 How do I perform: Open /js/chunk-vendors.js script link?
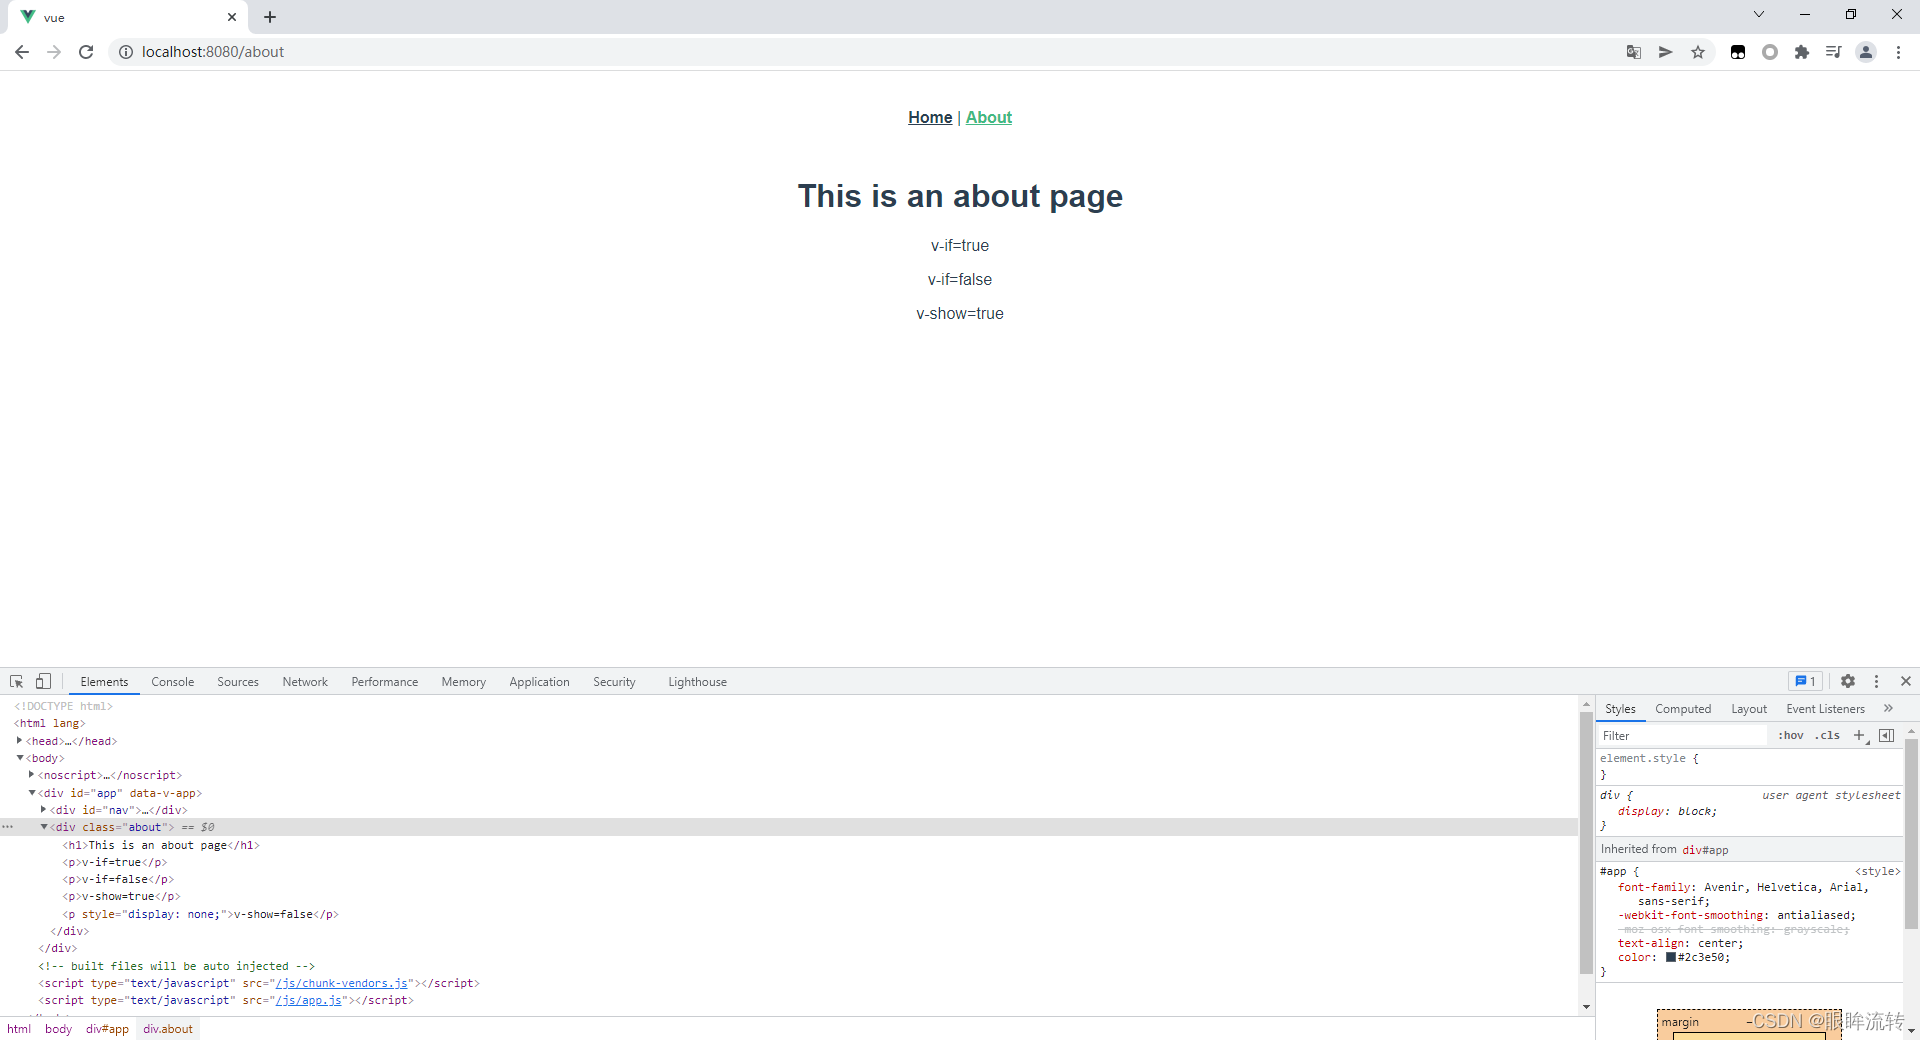click(342, 983)
